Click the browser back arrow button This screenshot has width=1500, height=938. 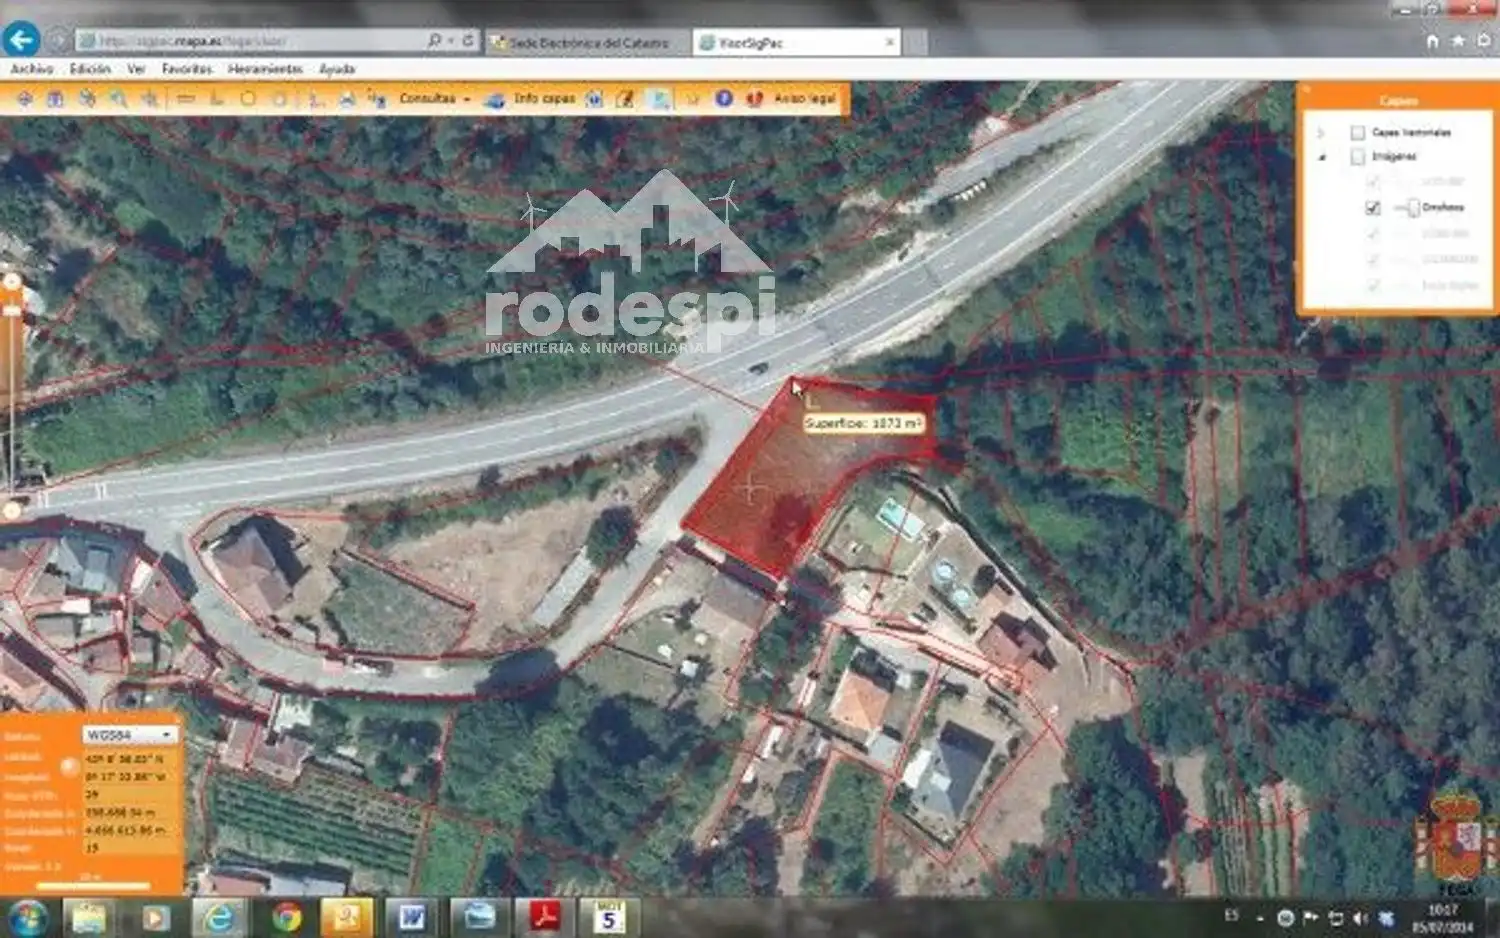point(21,40)
